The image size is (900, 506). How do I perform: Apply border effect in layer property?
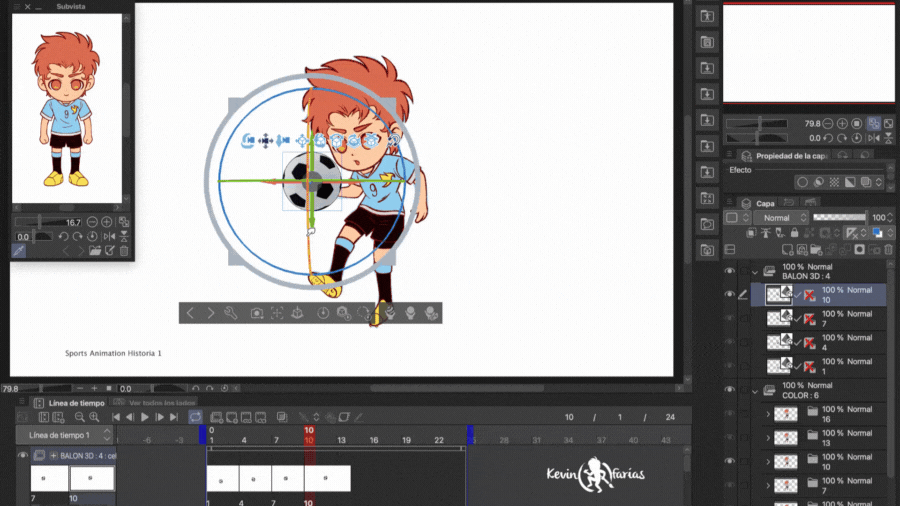pyautogui.click(x=802, y=182)
